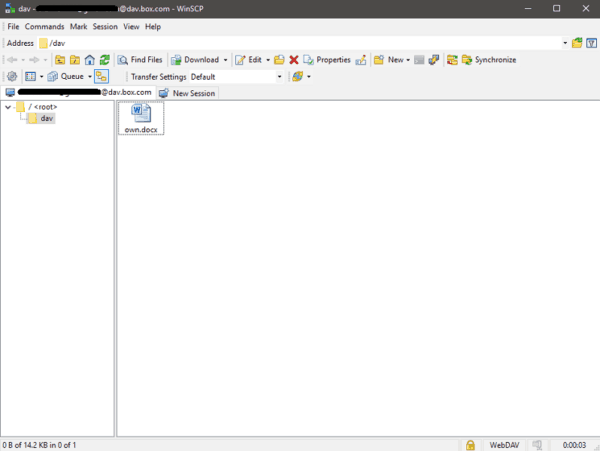Open the New dropdown arrow
Viewport: 600px width, 451px height.
point(408,60)
